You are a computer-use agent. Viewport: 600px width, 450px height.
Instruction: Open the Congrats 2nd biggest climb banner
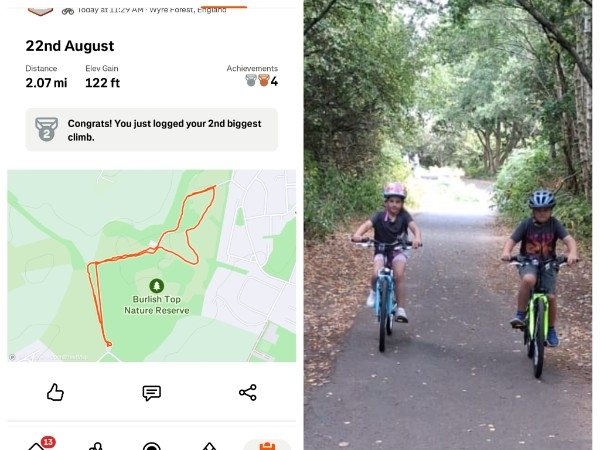click(x=152, y=129)
